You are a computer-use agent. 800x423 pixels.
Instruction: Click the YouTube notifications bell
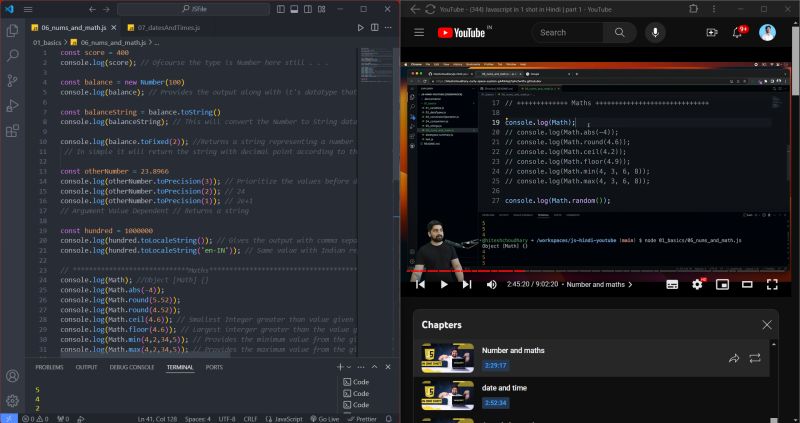(x=738, y=33)
